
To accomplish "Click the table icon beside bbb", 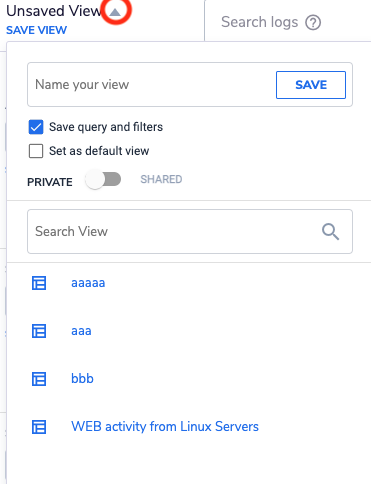I will click(x=39, y=379).
